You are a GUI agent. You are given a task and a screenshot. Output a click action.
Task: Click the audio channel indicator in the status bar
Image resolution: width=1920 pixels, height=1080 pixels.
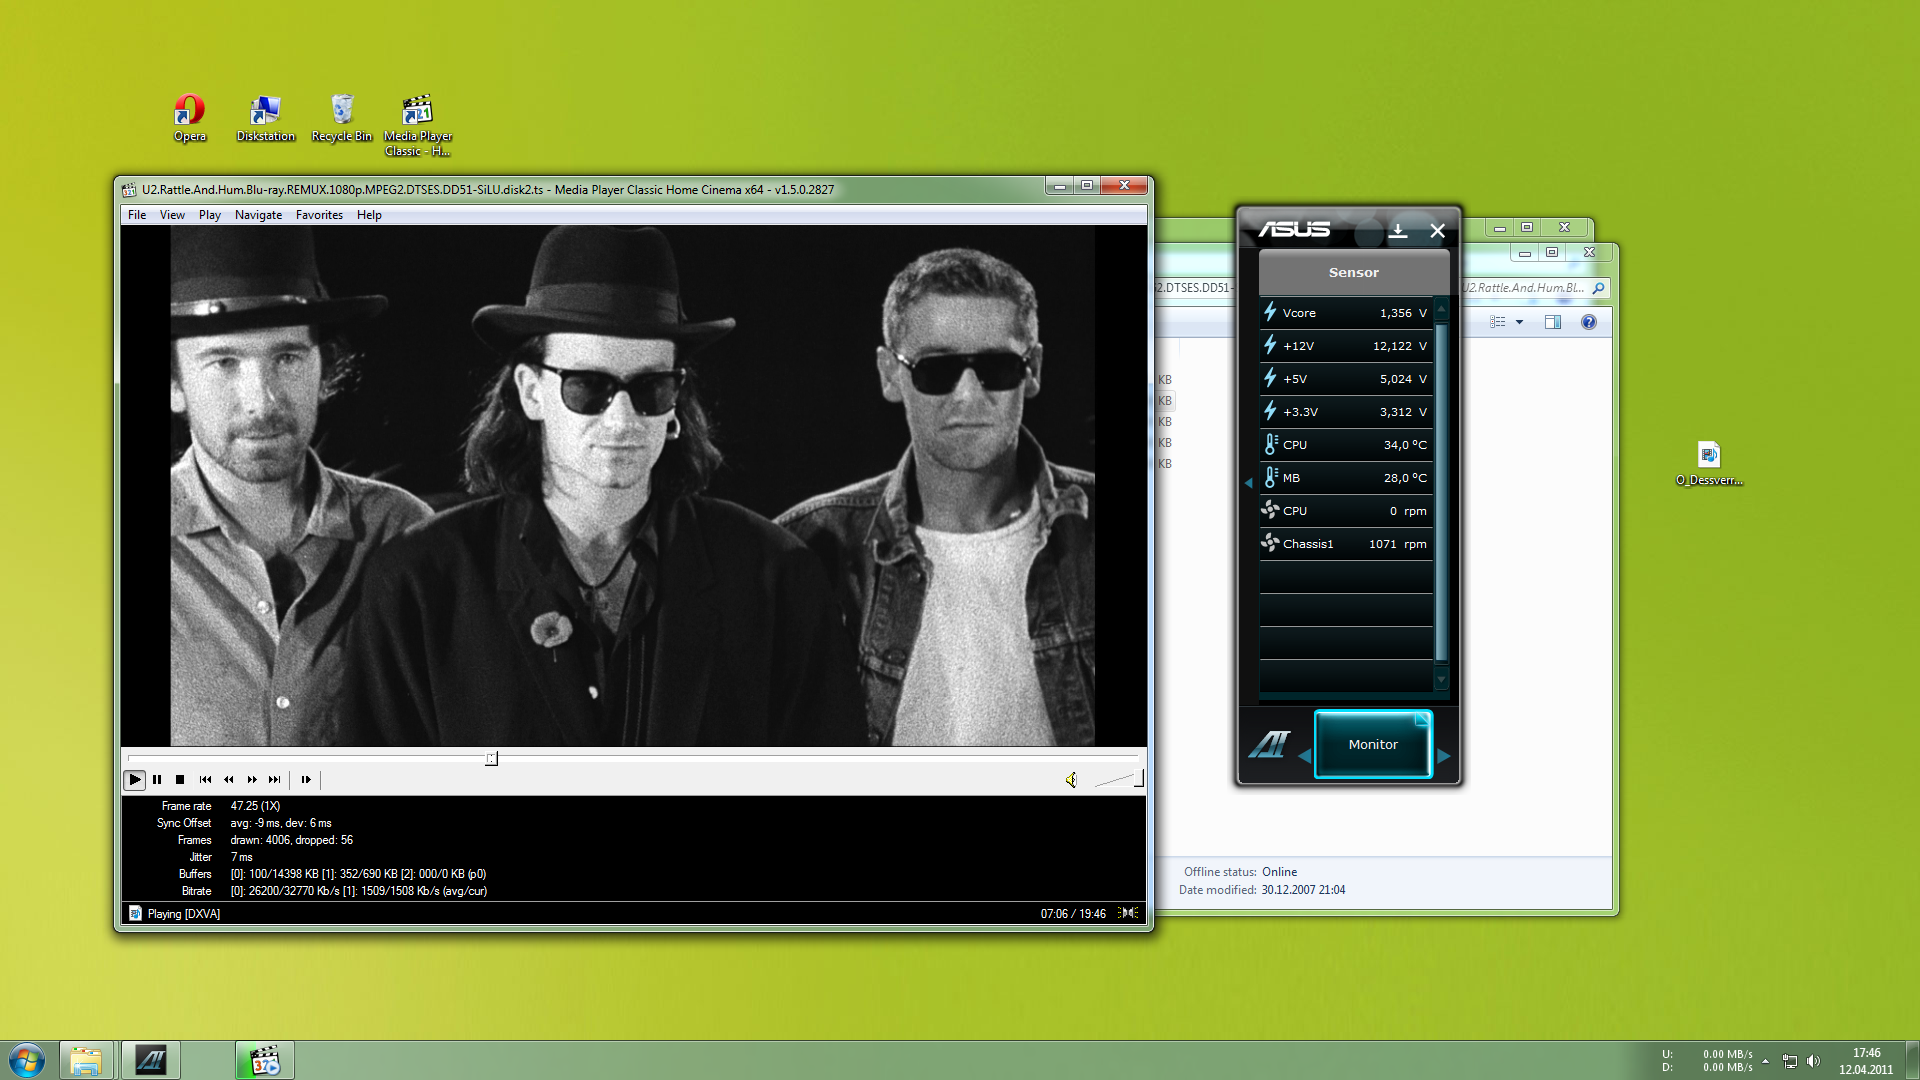pyautogui.click(x=1128, y=913)
